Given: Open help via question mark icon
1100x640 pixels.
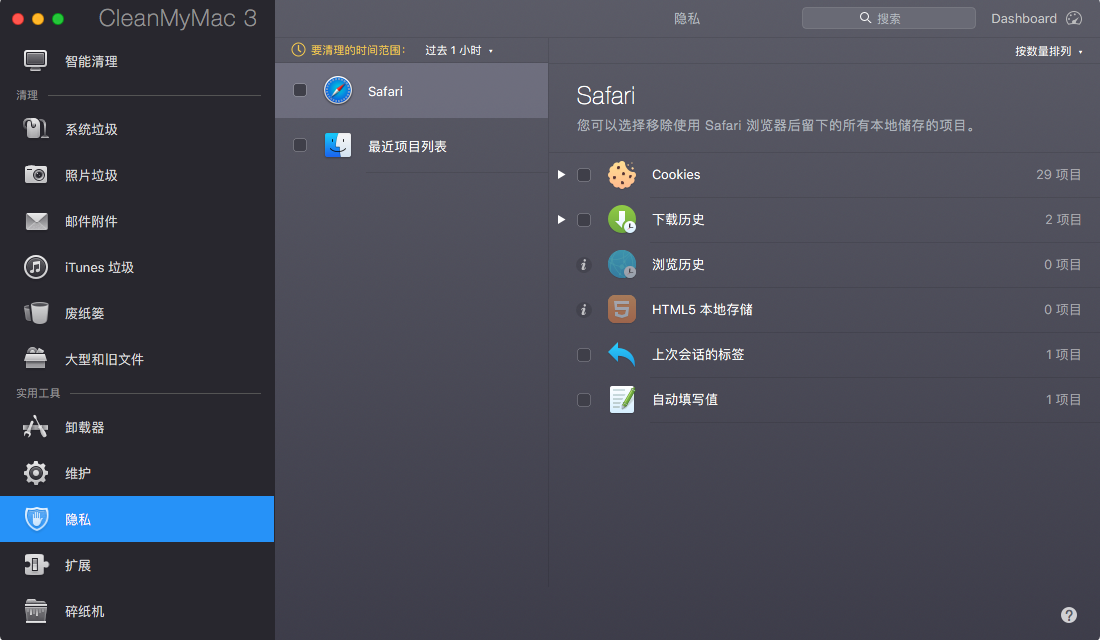Looking at the screenshot, I should pos(1068,615).
